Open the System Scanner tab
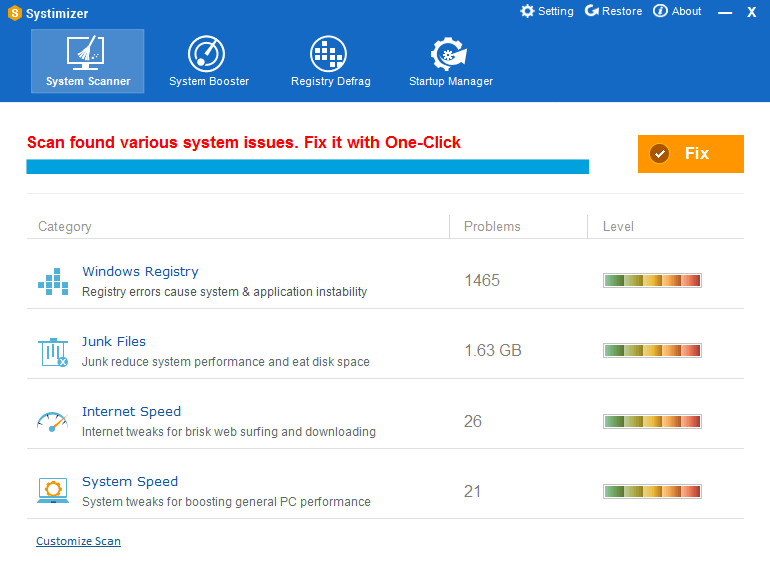Screen dimensions: 770x568 [87, 61]
